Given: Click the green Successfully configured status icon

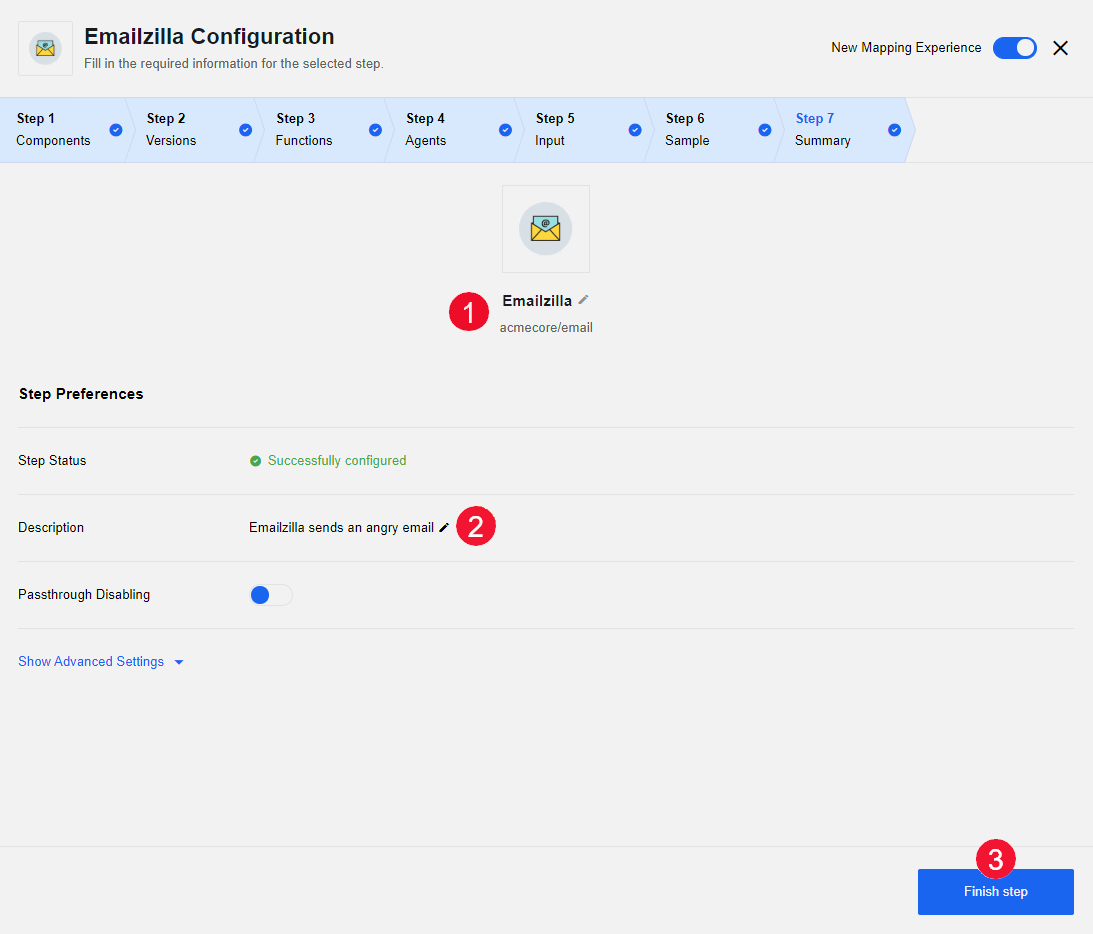Looking at the screenshot, I should click(255, 461).
